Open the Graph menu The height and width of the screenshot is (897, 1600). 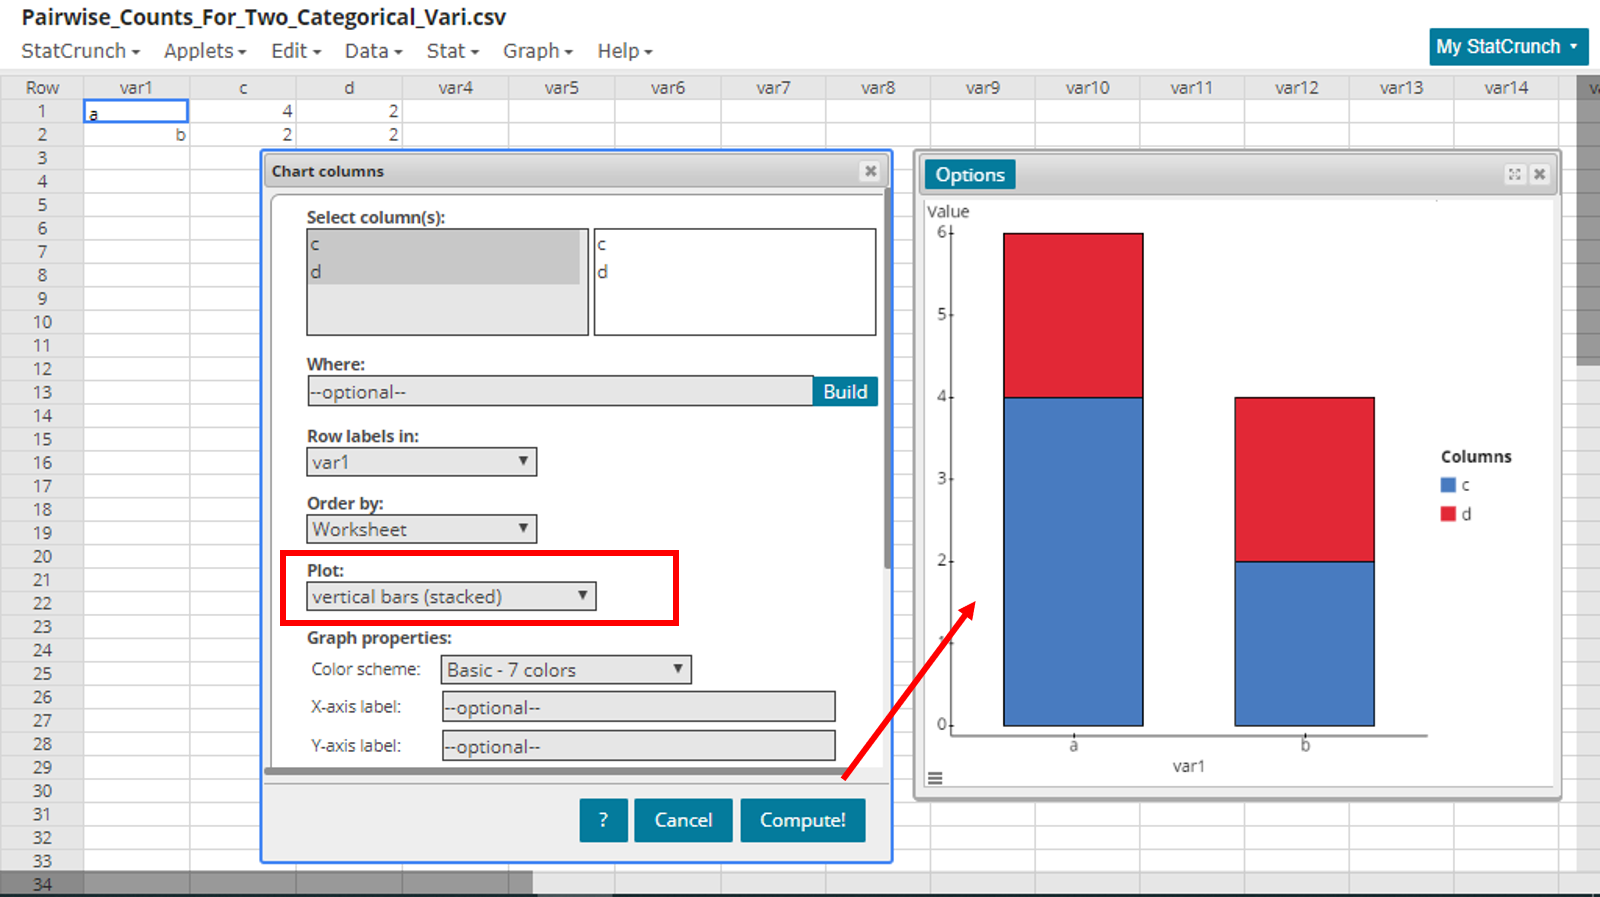(x=537, y=51)
